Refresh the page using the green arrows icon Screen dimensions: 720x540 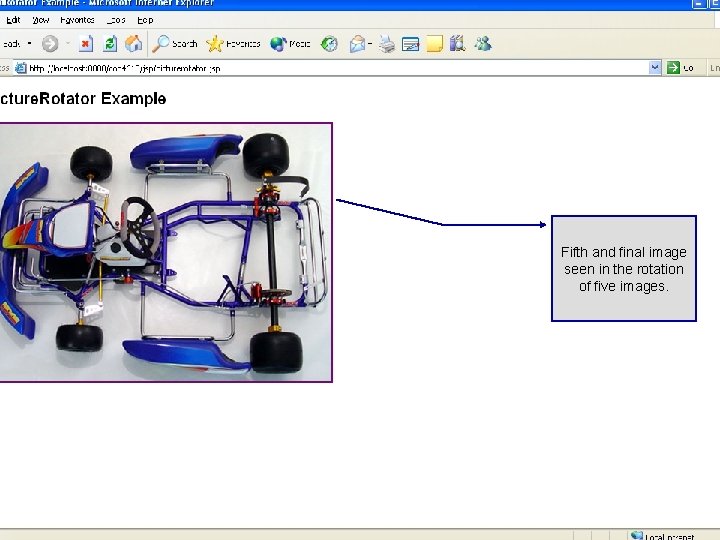click(110, 44)
